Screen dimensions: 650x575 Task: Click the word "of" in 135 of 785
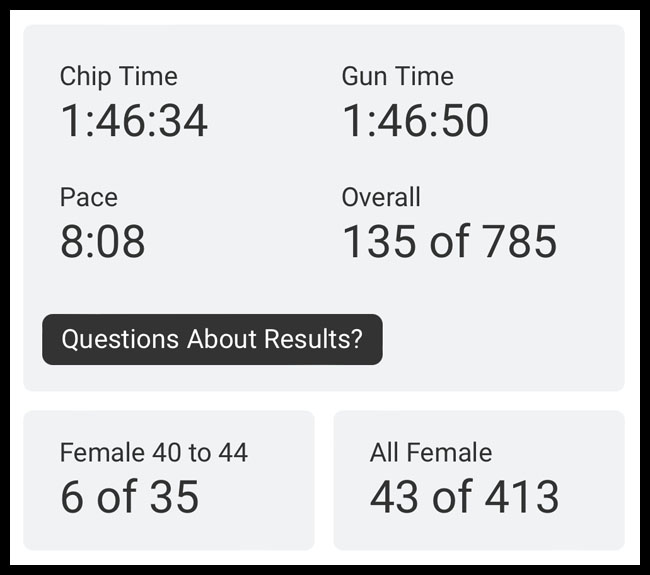pyautogui.click(x=449, y=242)
